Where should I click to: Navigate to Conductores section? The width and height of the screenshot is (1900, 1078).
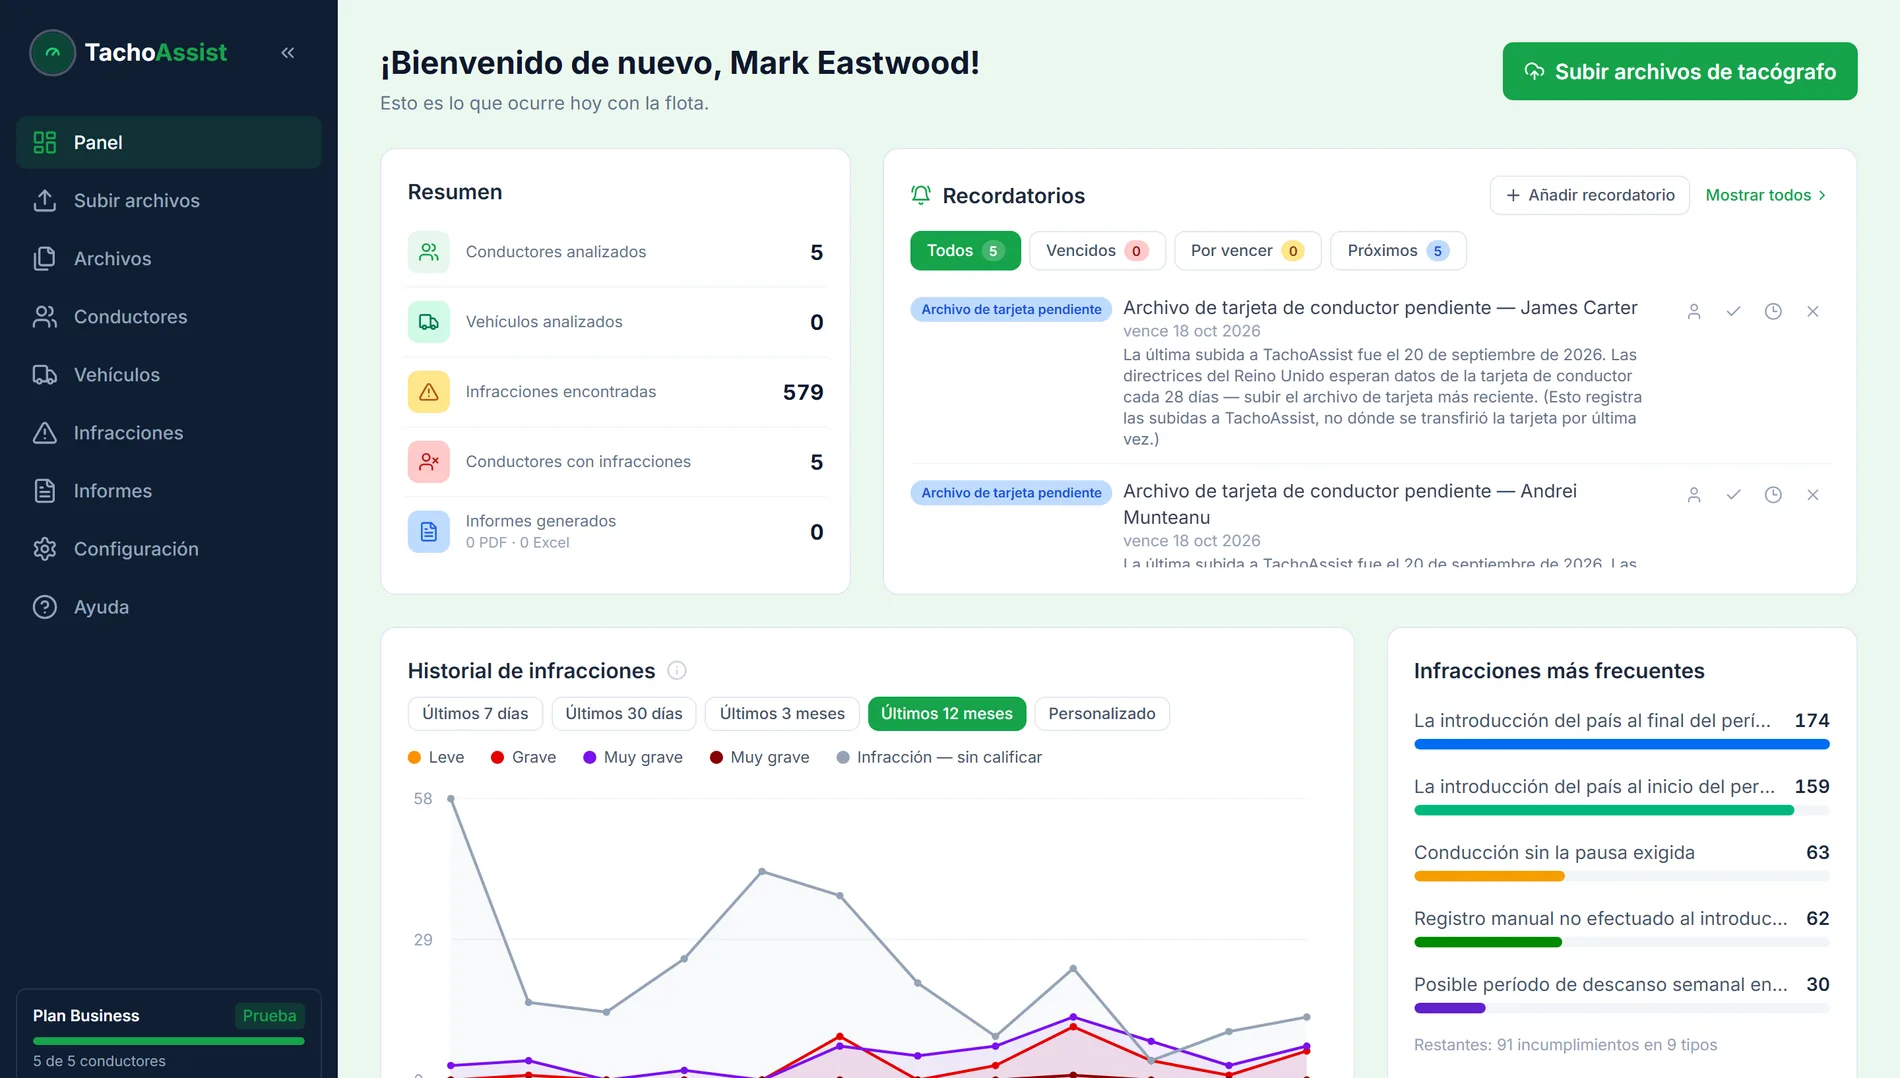(x=169, y=317)
